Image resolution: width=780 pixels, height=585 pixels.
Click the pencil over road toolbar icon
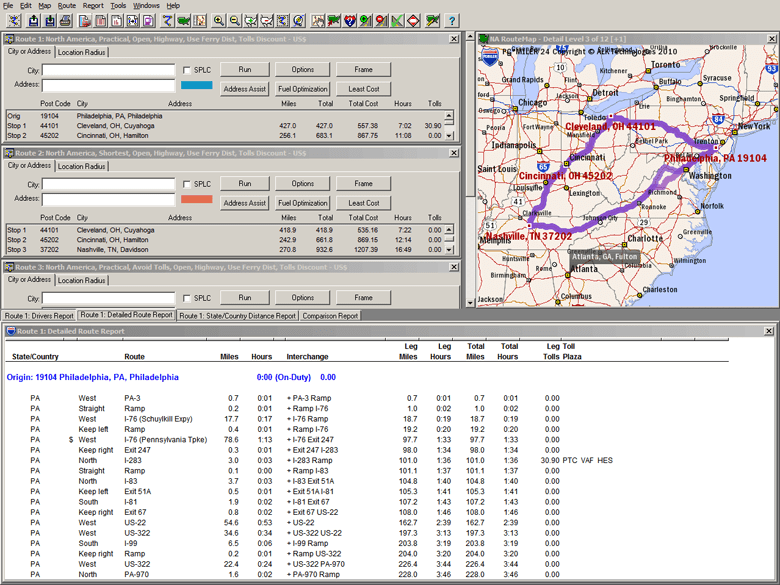tap(432, 20)
